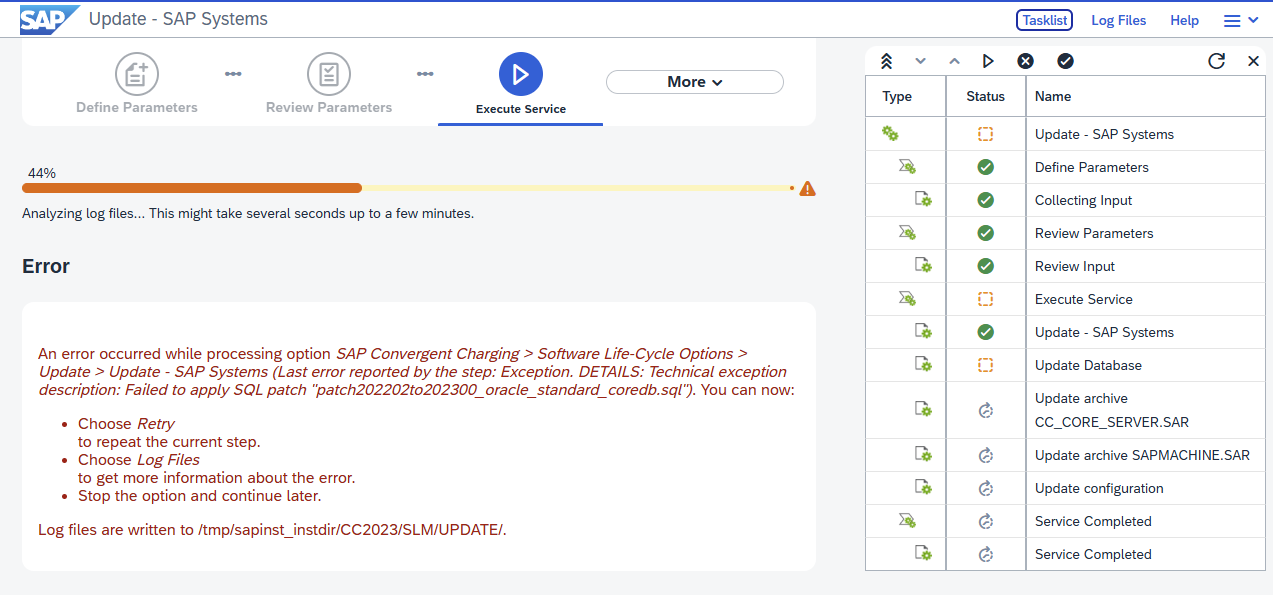The height and width of the screenshot is (595, 1273).
Task: Click tasklist move-down chevron
Action: pos(921,61)
